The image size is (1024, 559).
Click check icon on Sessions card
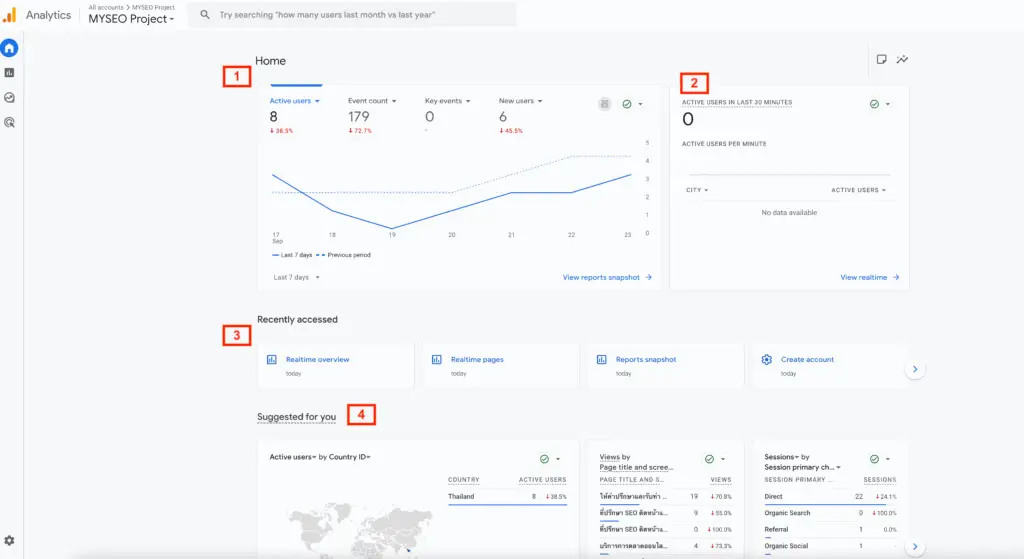point(874,459)
